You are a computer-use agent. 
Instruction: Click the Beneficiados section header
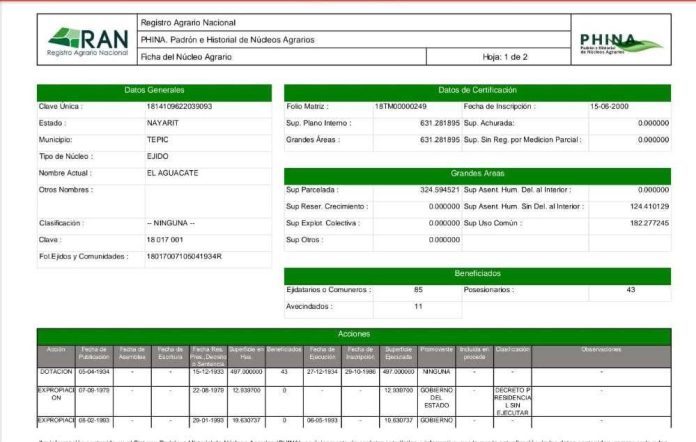(476, 273)
